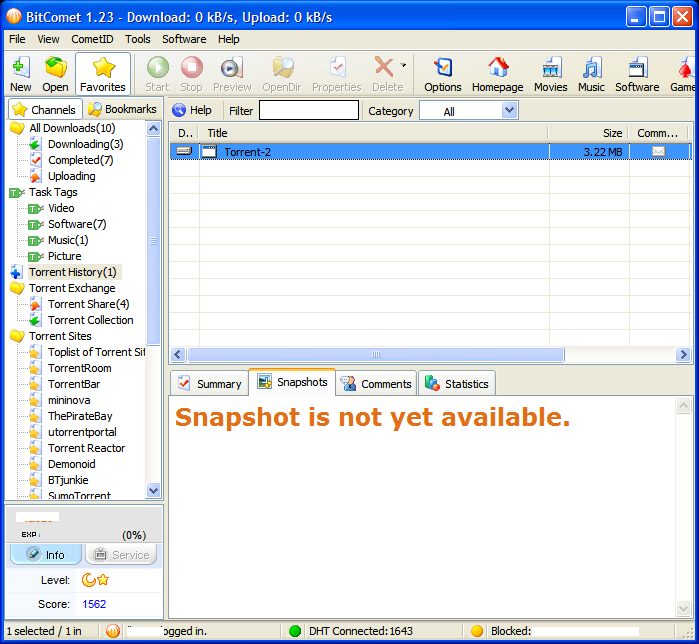Select the Torrent Exchange folder
Image resolution: width=699 pixels, height=644 pixels.
[72, 288]
